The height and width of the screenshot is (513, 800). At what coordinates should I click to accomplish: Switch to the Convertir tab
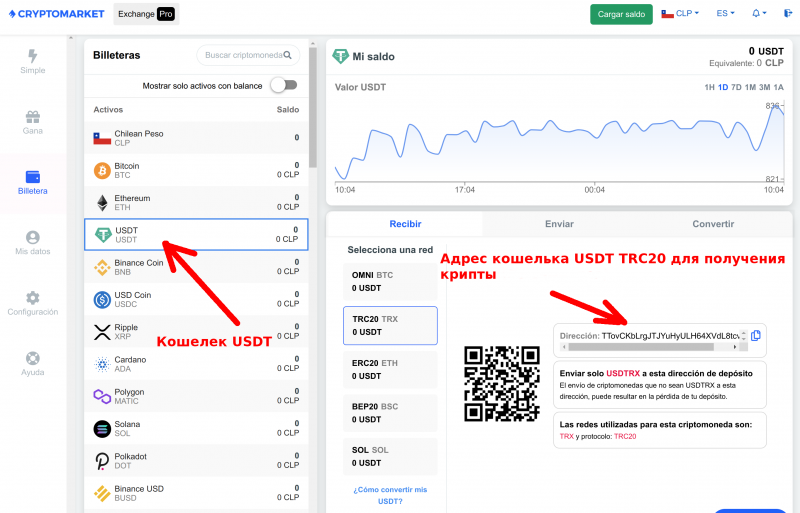tap(713, 225)
